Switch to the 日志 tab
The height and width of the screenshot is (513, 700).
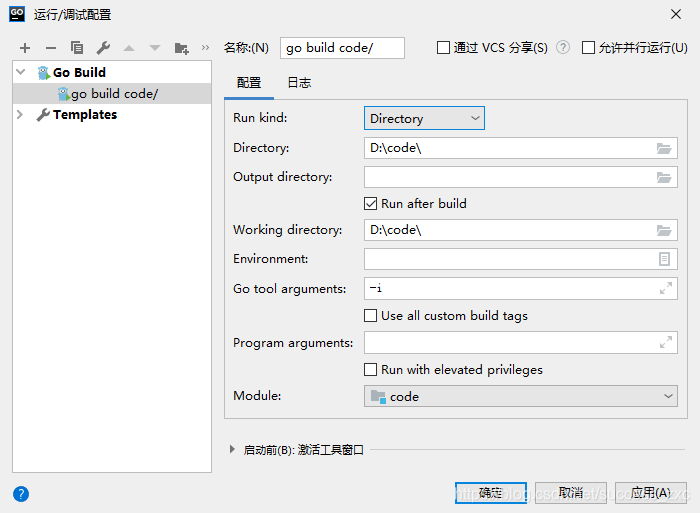click(x=299, y=83)
